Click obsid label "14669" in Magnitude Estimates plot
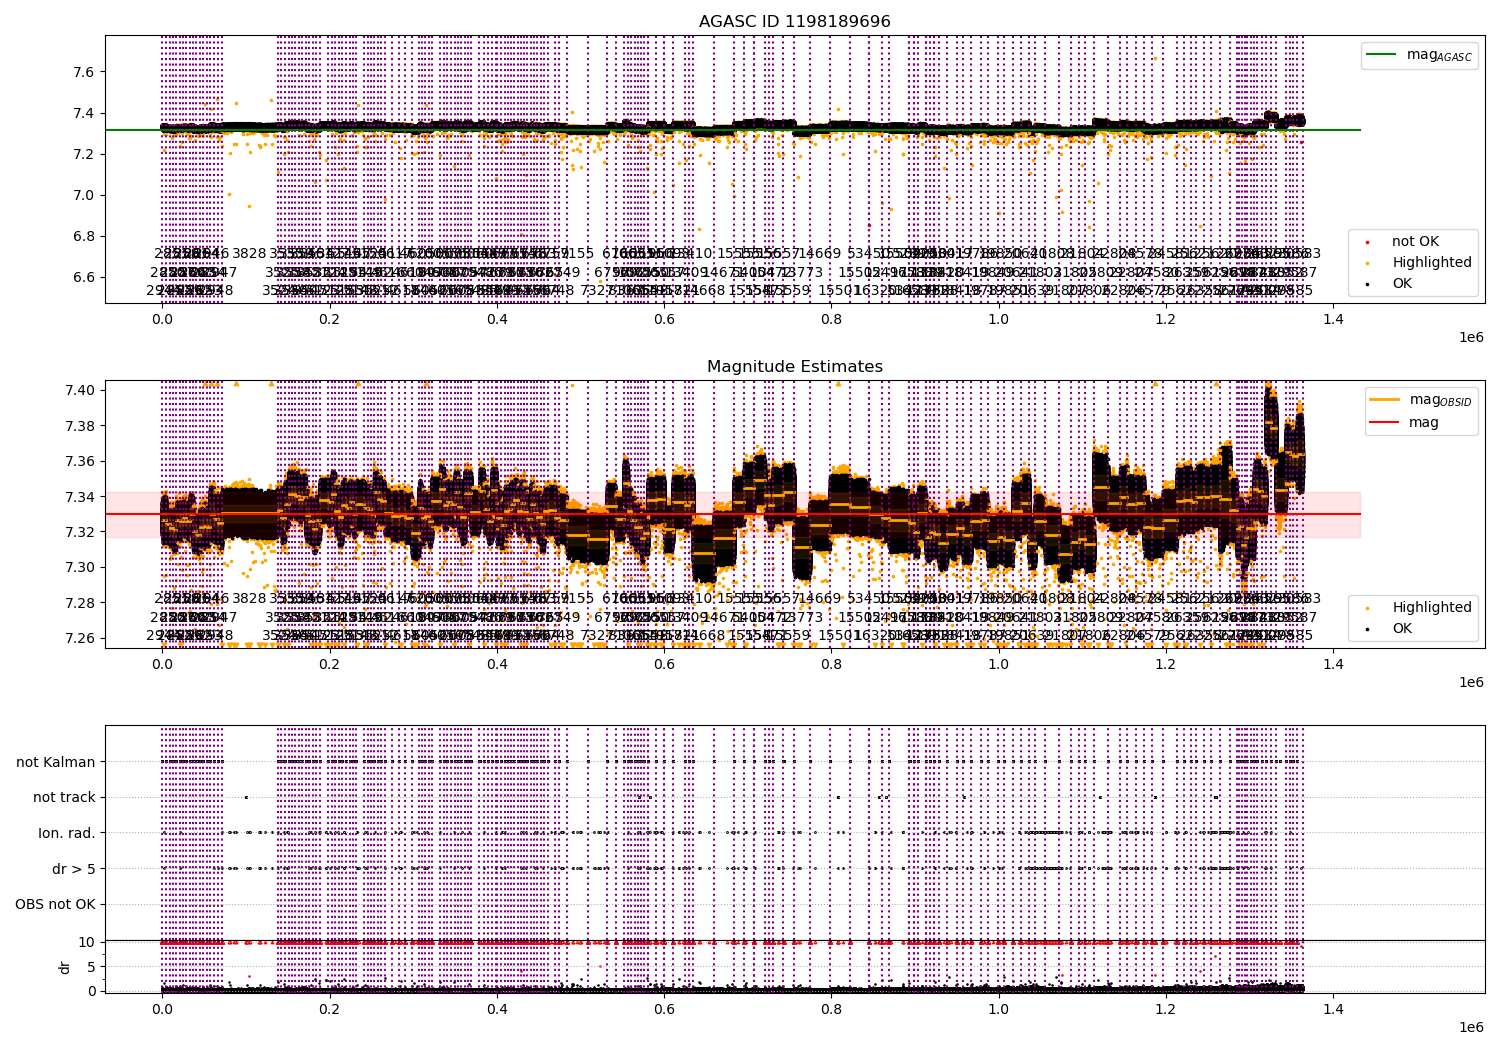Screen dimensions: 1500x1050 pyautogui.click(x=820, y=599)
